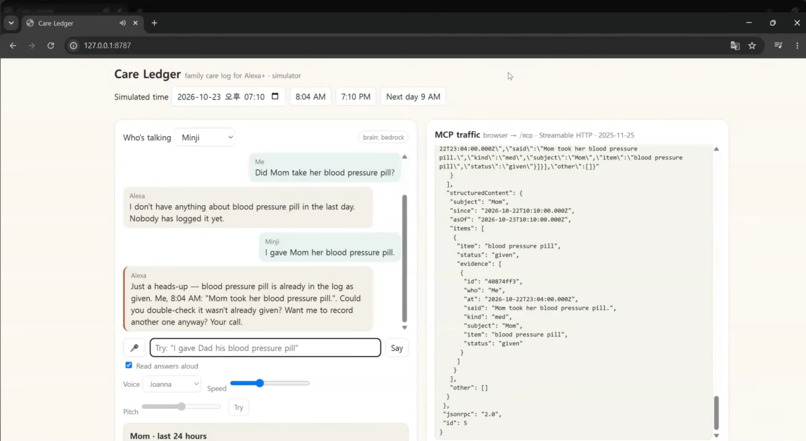
Task: Click the 'Mom · last 24 hours' heading
Action: pyautogui.click(x=168, y=436)
